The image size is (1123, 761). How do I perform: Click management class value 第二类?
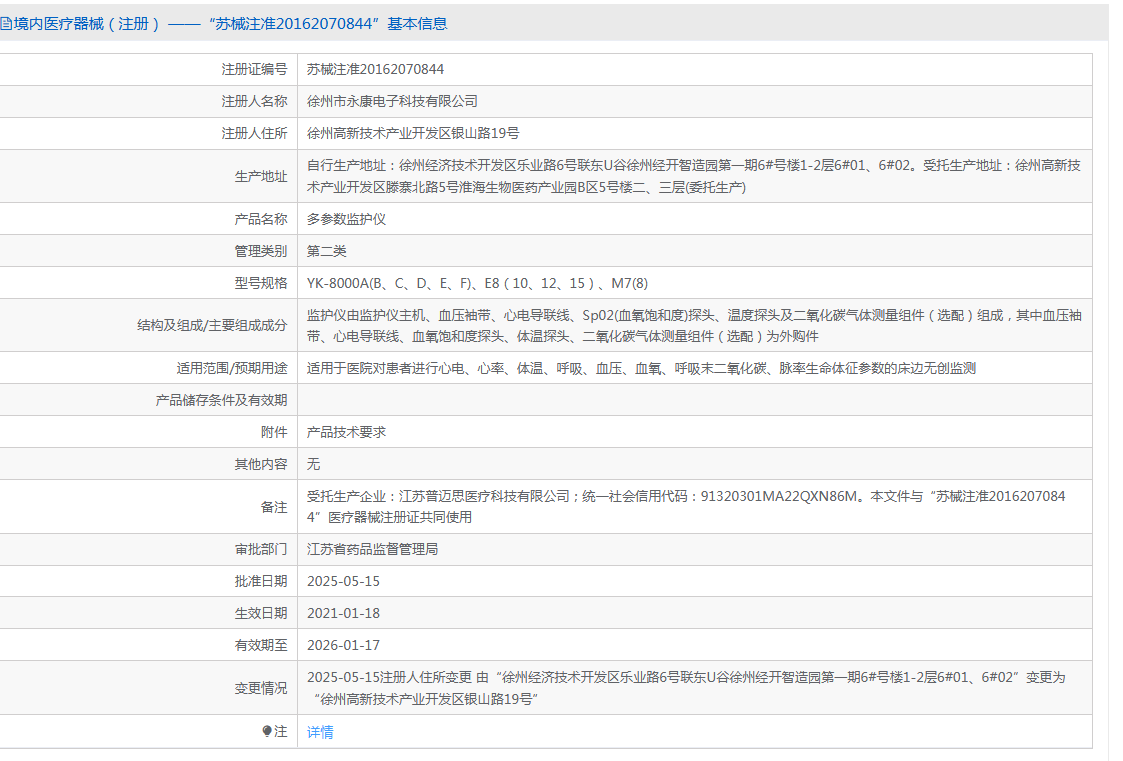[327, 251]
